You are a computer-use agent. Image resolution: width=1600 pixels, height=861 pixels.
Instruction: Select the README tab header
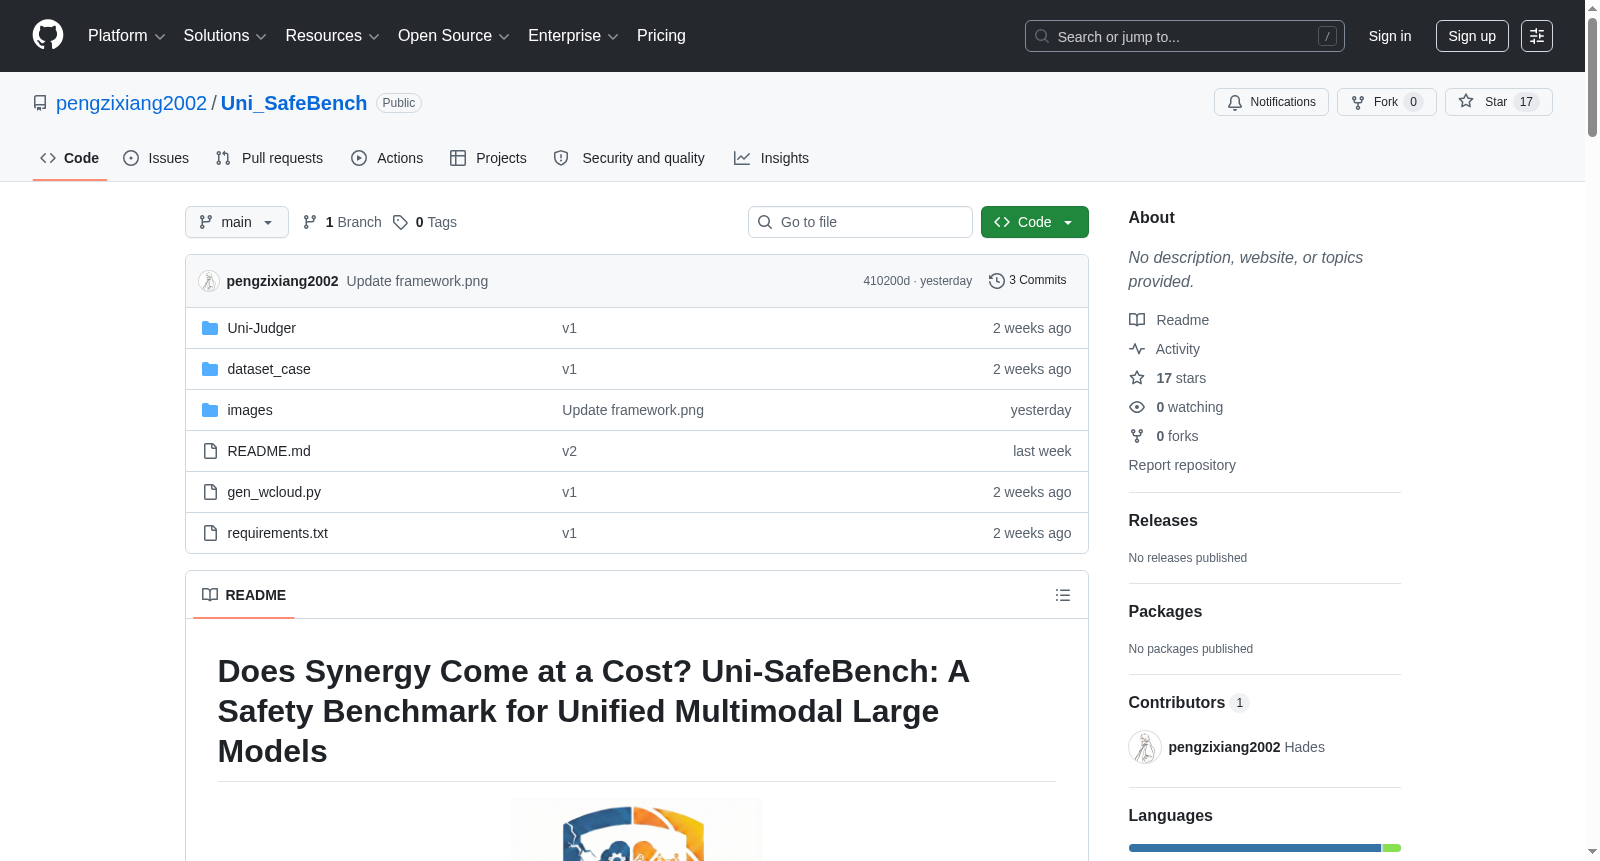pyautogui.click(x=244, y=595)
